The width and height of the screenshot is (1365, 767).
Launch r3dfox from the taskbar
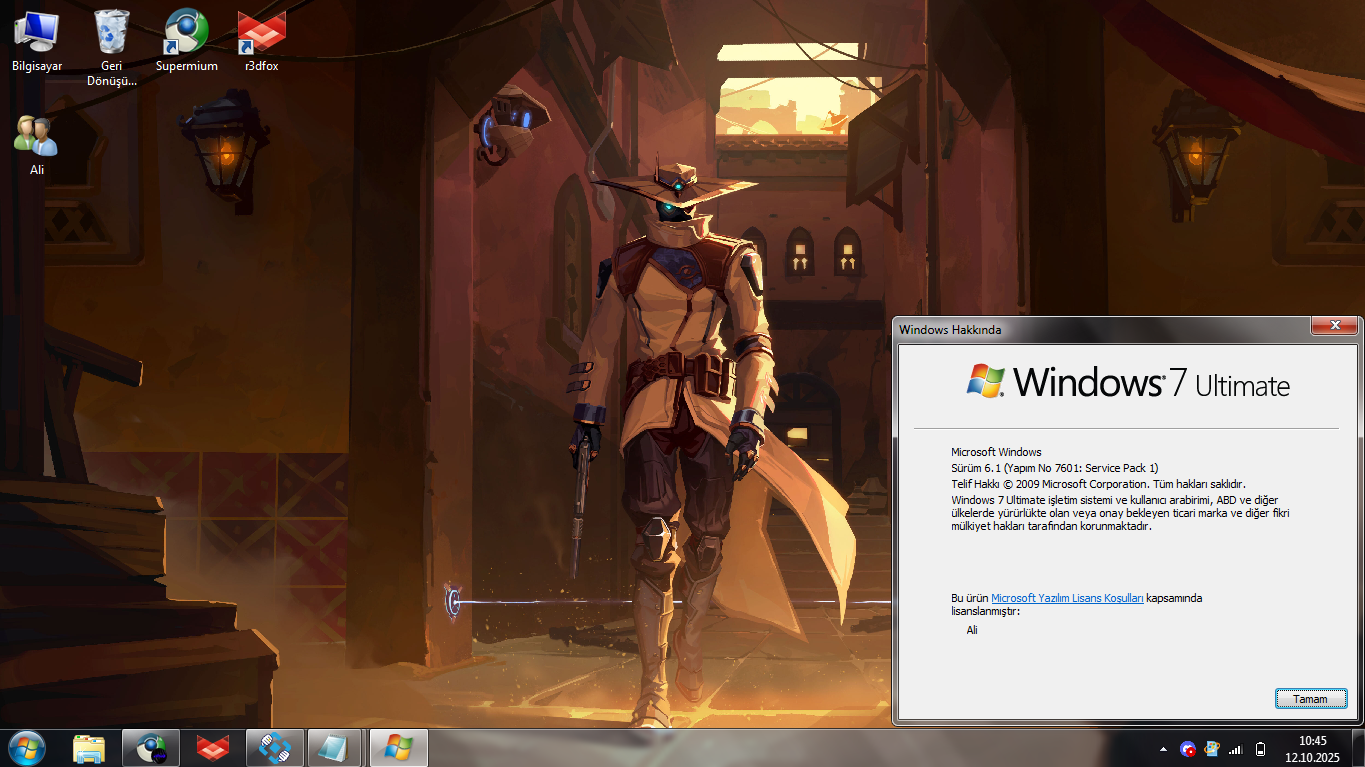coord(212,748)
